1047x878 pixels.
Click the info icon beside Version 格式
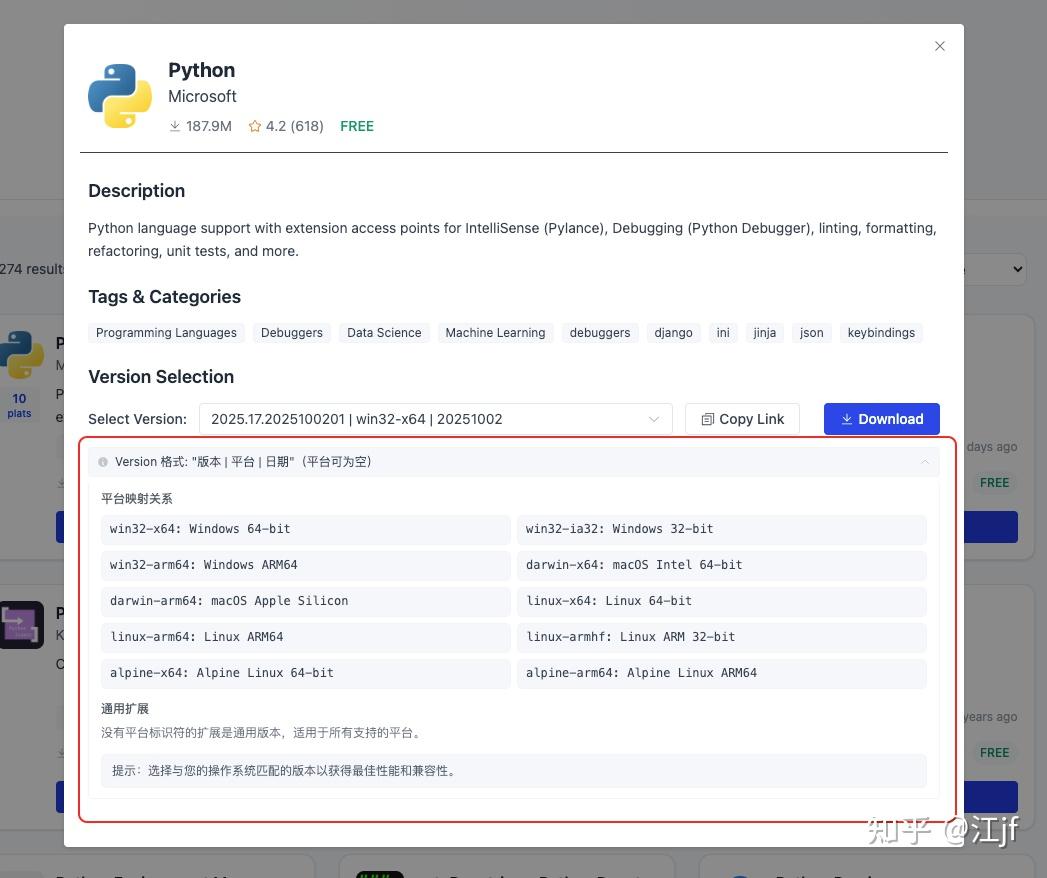103,462
